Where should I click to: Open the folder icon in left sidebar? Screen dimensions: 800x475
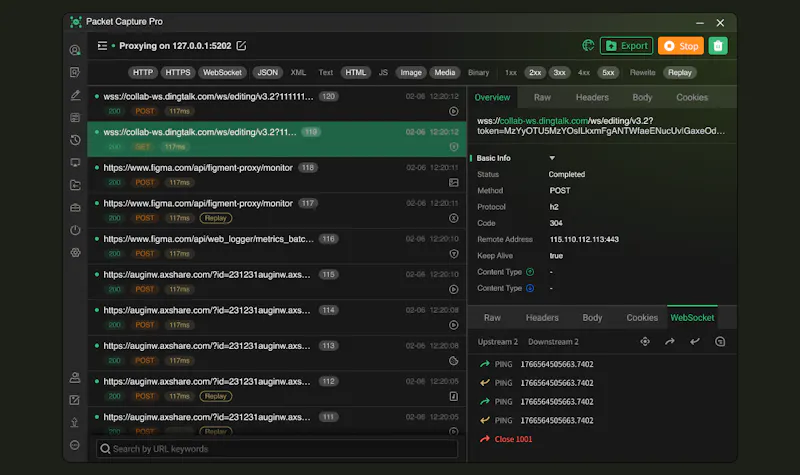click(x=75, y=185)
